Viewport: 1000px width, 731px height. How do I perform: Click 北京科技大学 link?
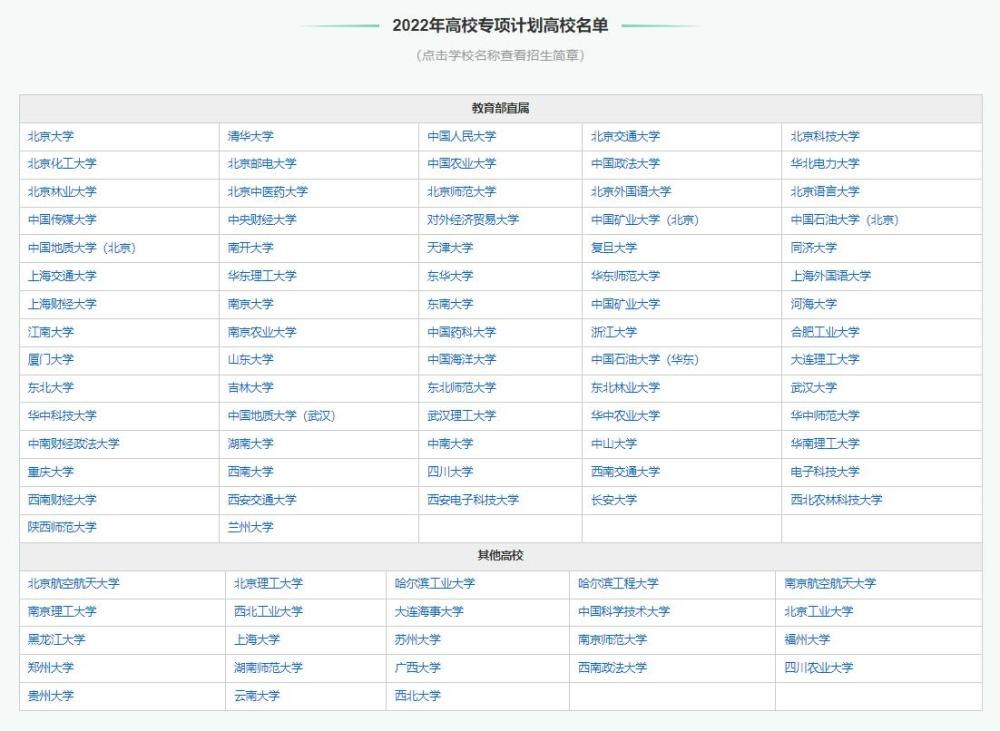[x=825, y=137]
